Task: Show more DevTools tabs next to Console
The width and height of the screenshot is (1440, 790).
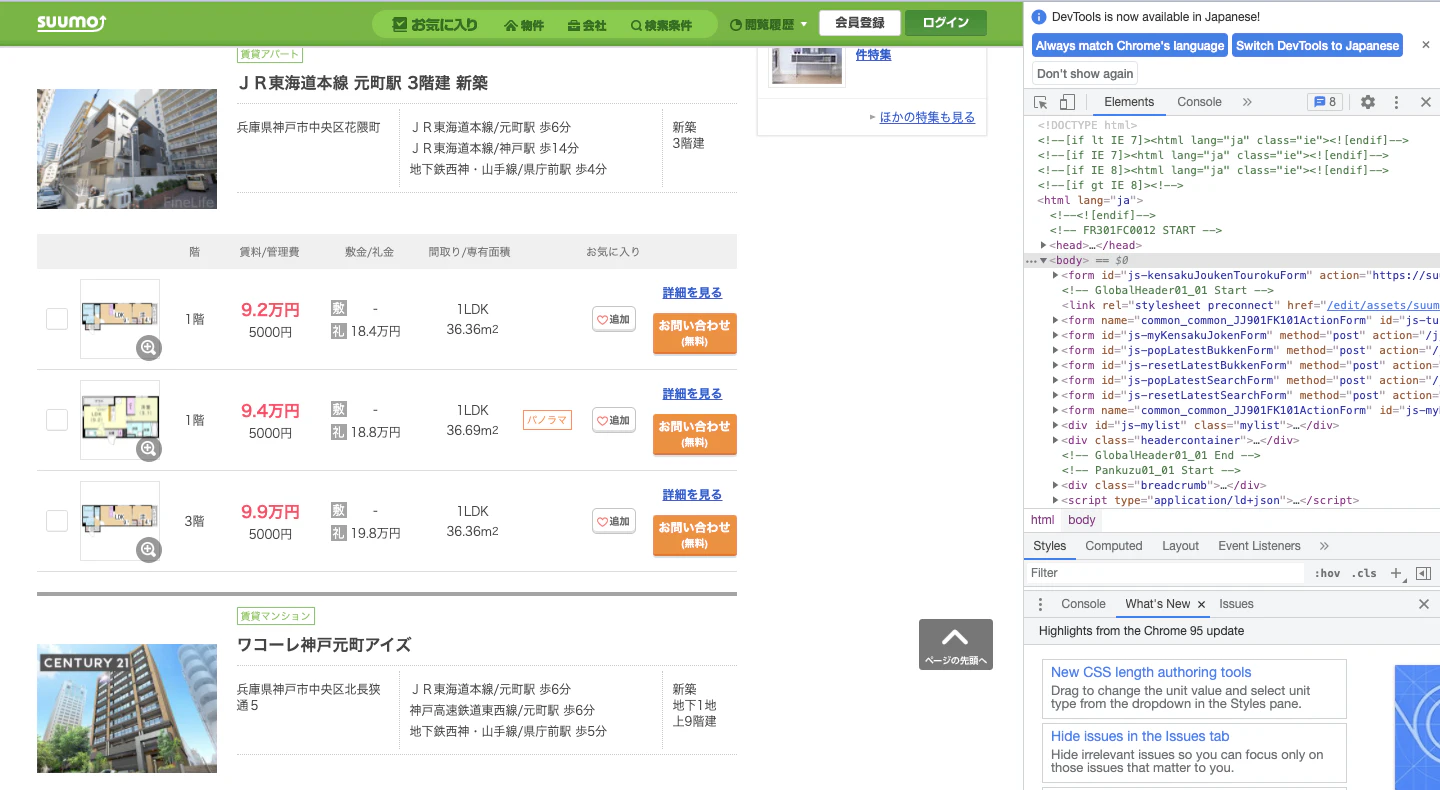Action: coord(1247,102)
